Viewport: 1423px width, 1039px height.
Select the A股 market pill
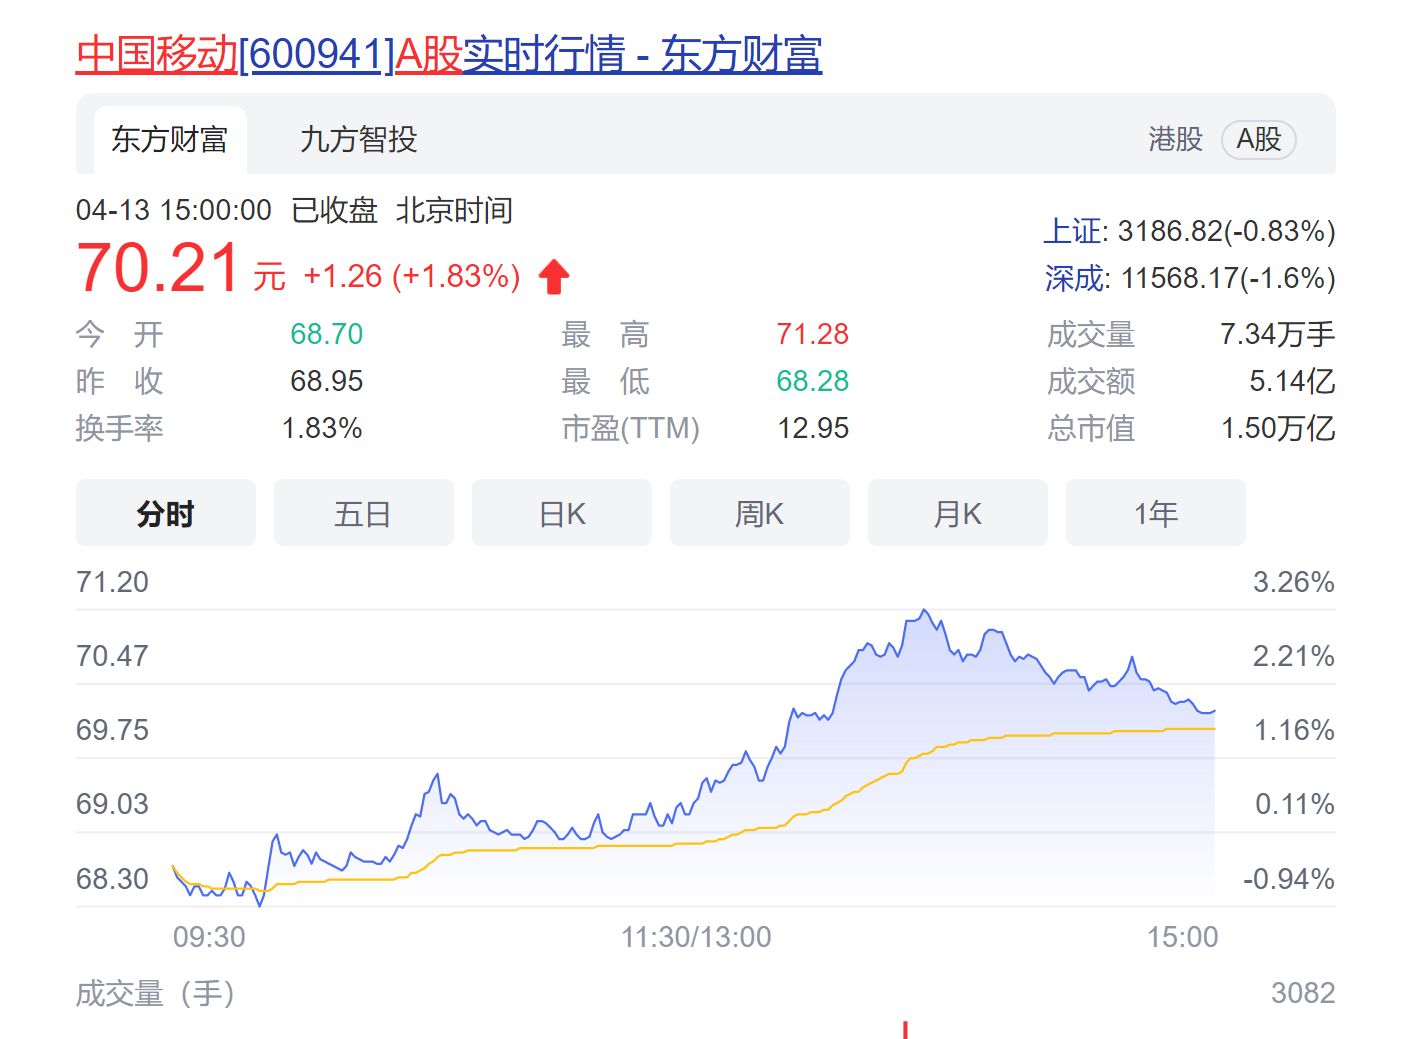[1259, 139]
